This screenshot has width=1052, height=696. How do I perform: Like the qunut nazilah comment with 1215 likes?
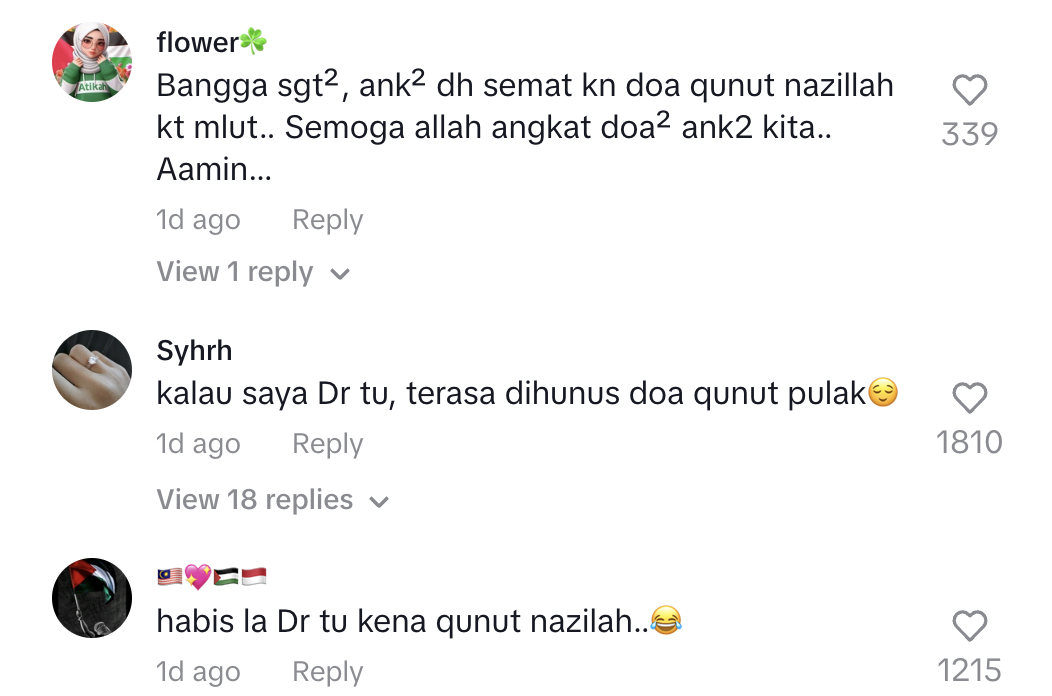pos(969,626)
